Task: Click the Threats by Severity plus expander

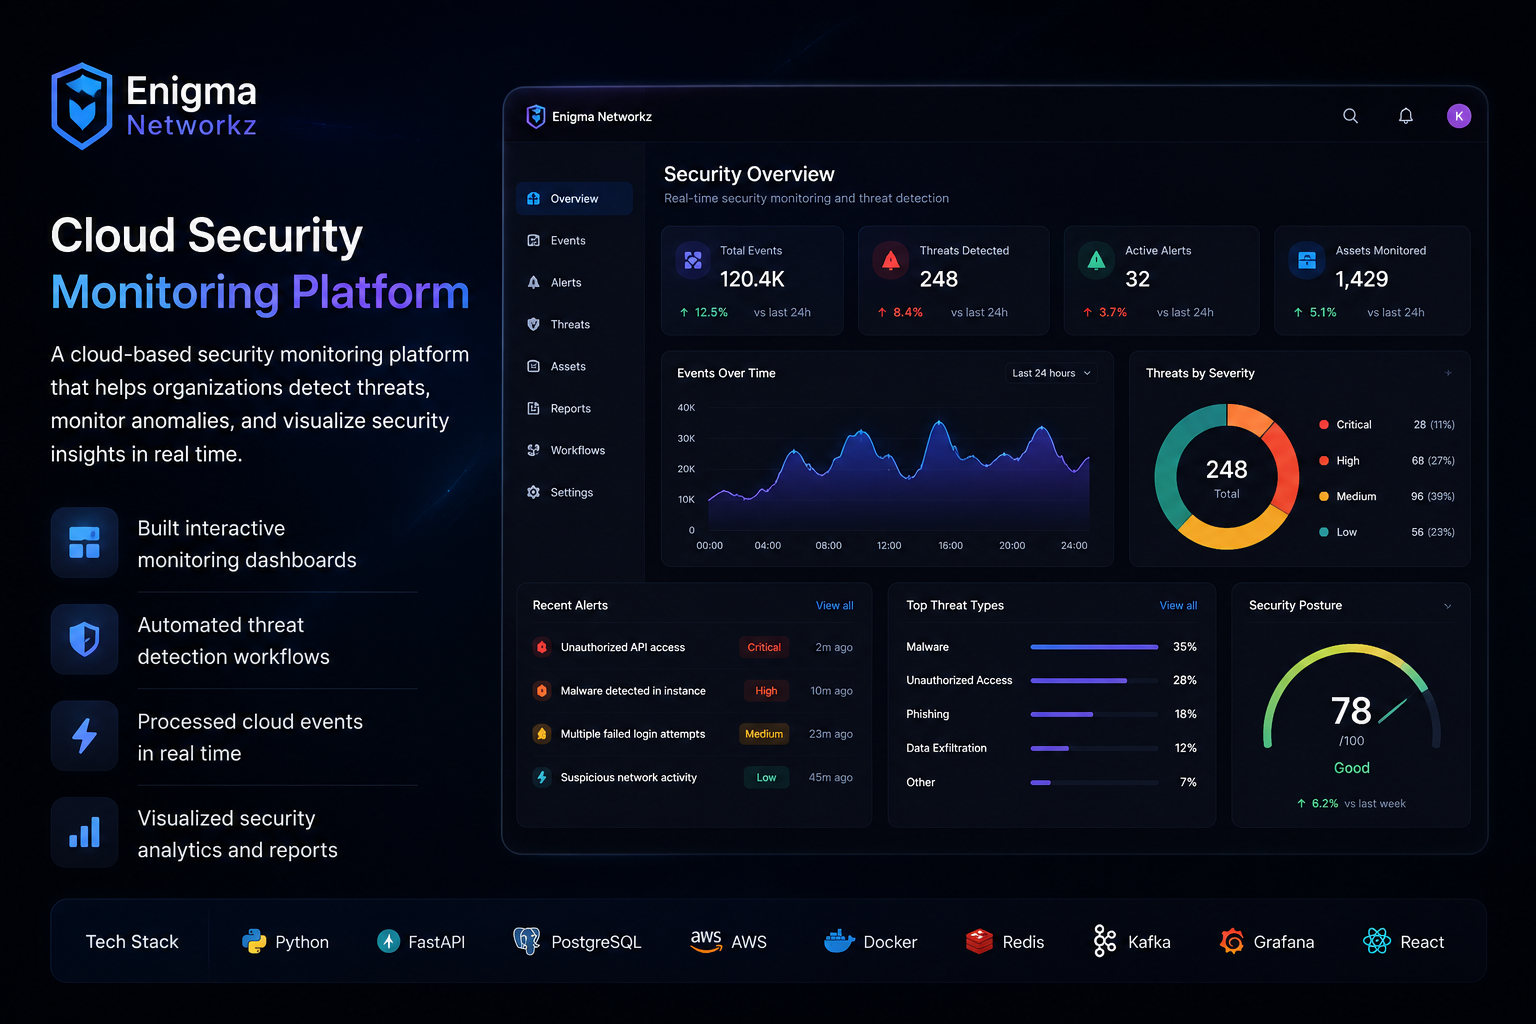Action: click(x=1448, y=373)
